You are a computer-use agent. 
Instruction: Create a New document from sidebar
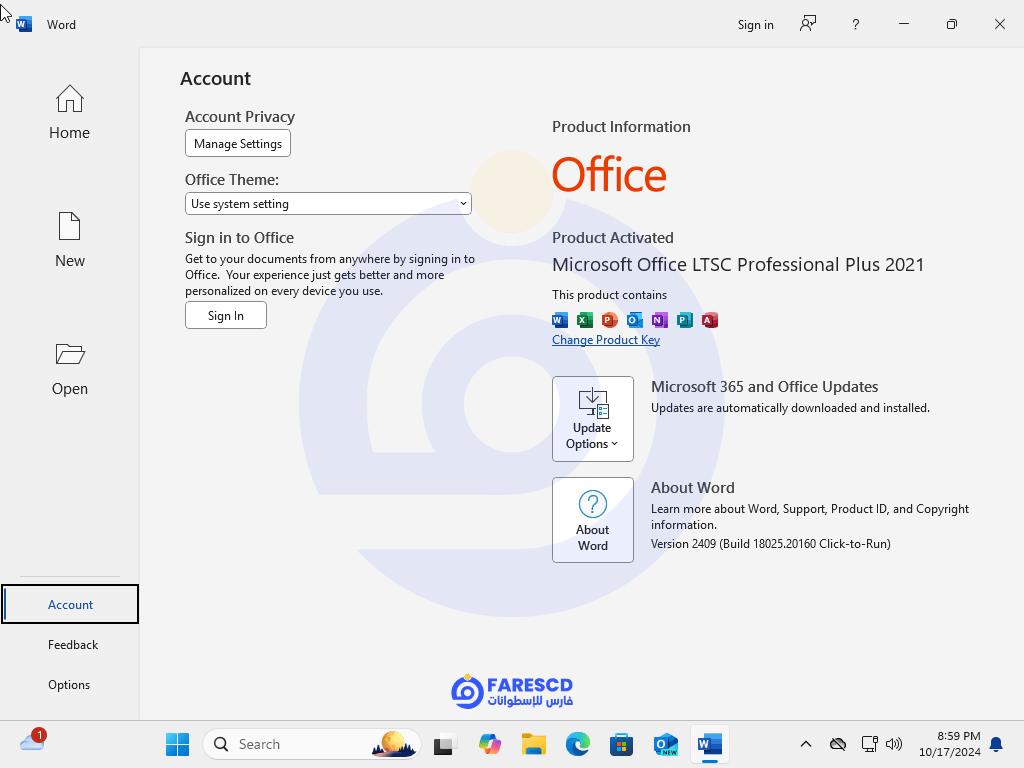pyautogui.click(x=69, y=240)
